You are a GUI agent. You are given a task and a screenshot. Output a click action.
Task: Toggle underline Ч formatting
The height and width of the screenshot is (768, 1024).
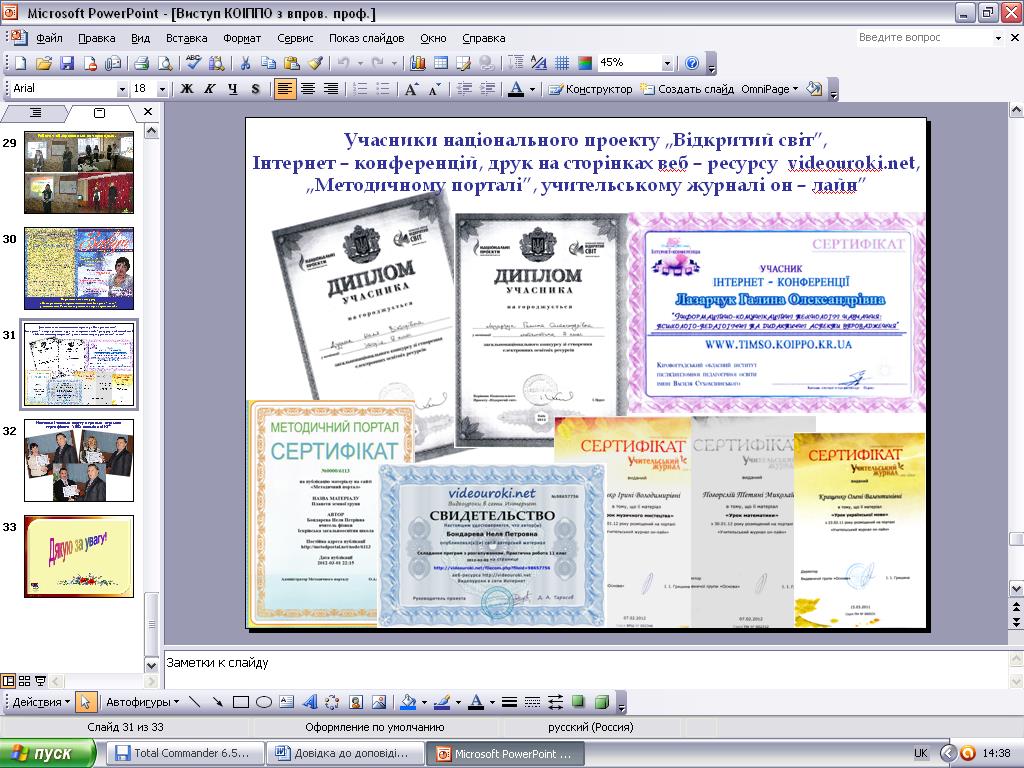tap(232, 89)
